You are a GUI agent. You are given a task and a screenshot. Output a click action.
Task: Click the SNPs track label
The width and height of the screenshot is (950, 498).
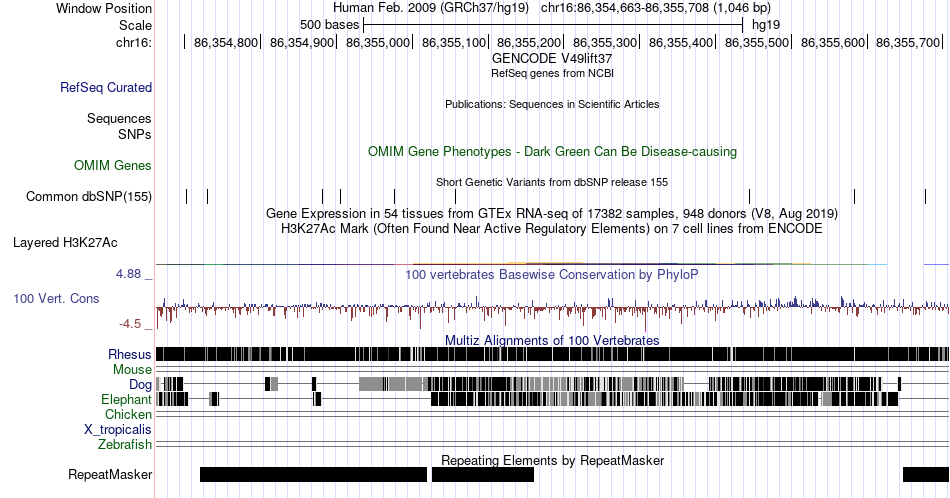(135, 134)
